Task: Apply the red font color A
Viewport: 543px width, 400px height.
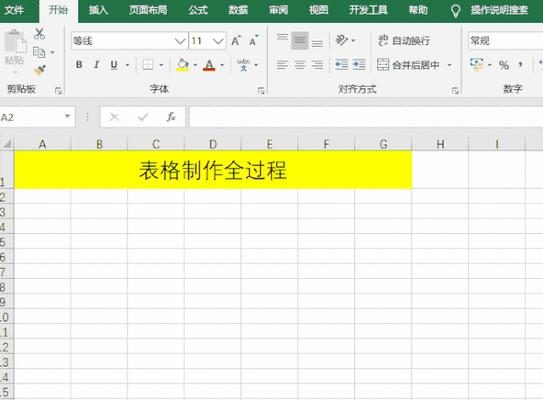Action: (x=209, y=65)
